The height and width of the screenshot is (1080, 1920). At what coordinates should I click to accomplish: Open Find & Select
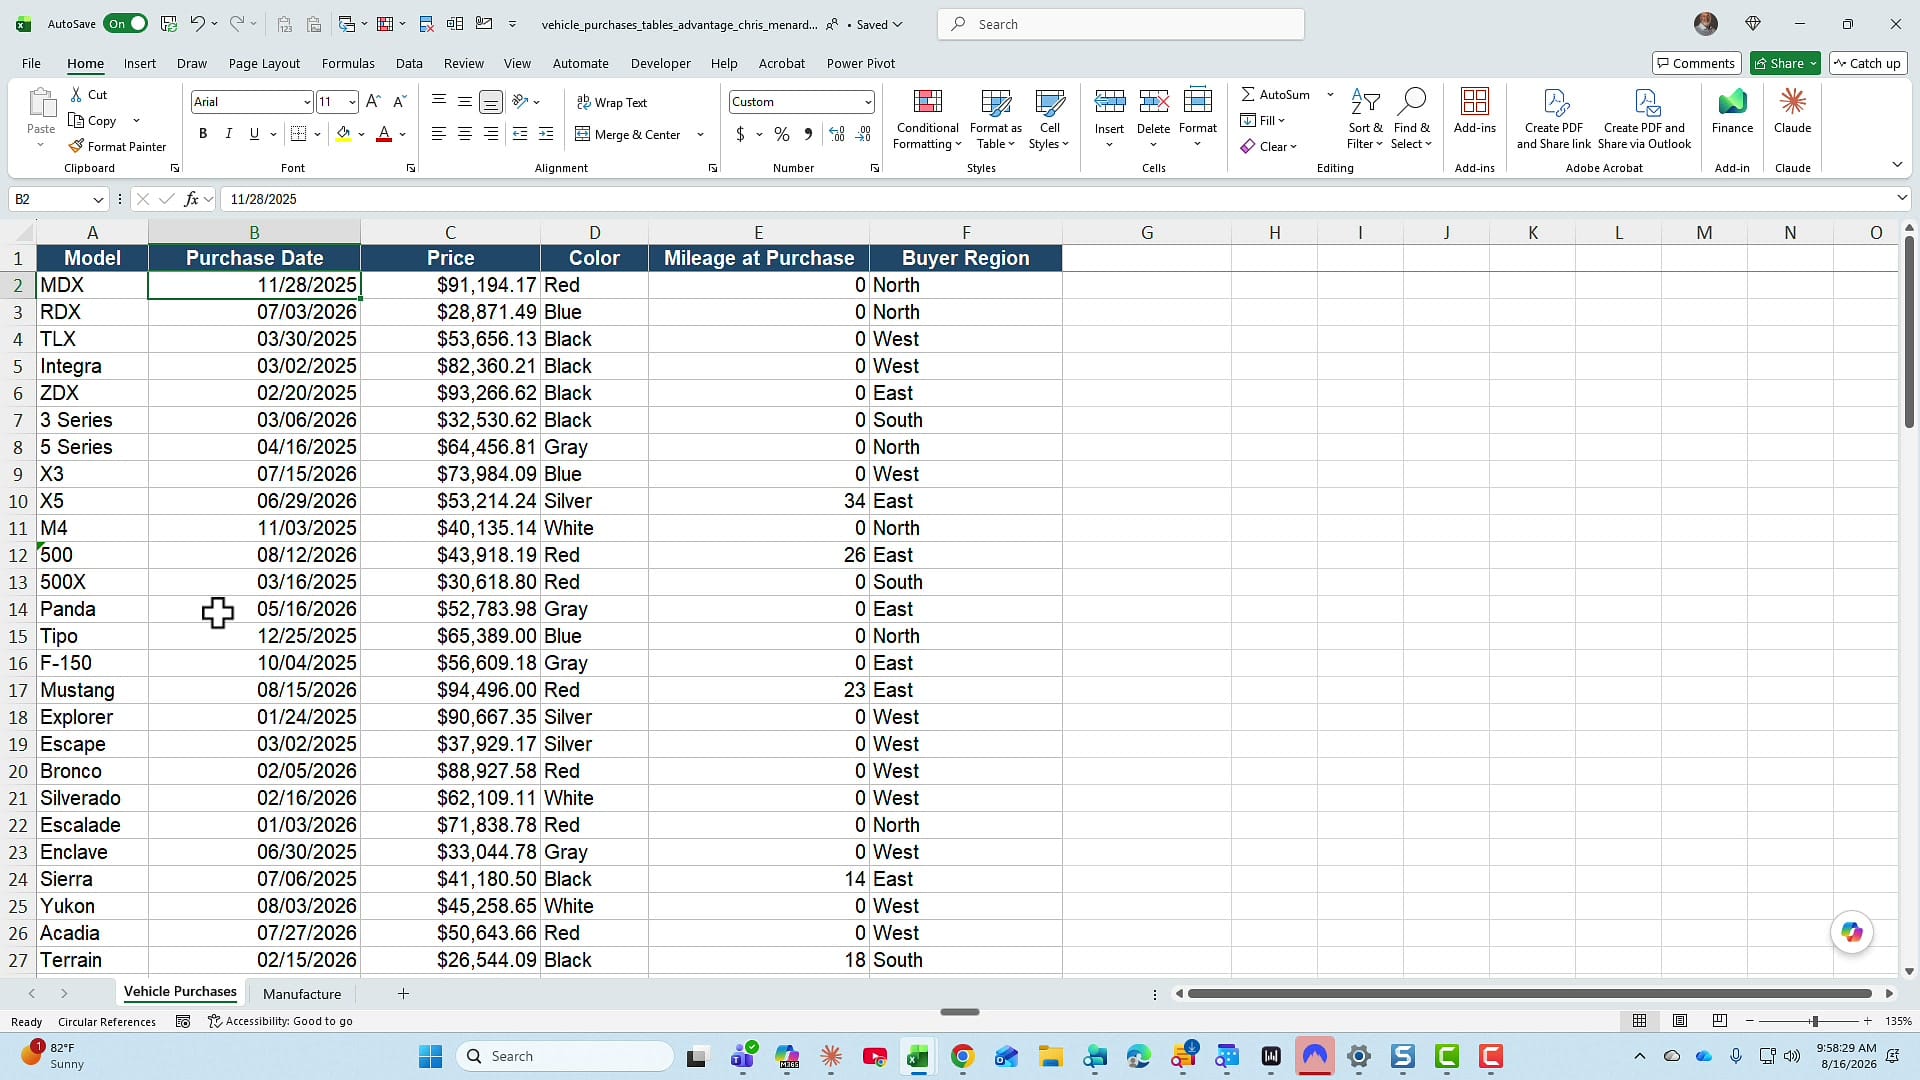pyautogui.click(x=1411, y=119)
